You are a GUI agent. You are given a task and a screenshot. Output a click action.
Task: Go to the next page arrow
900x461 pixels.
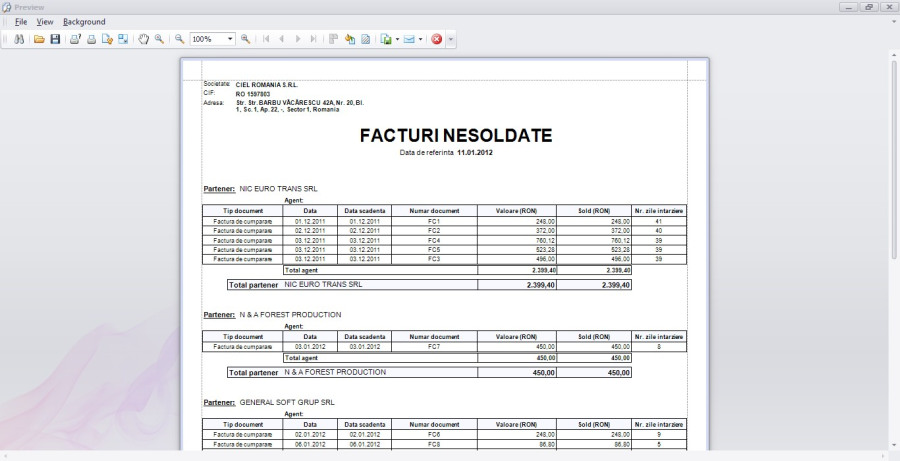click(297, 39)
